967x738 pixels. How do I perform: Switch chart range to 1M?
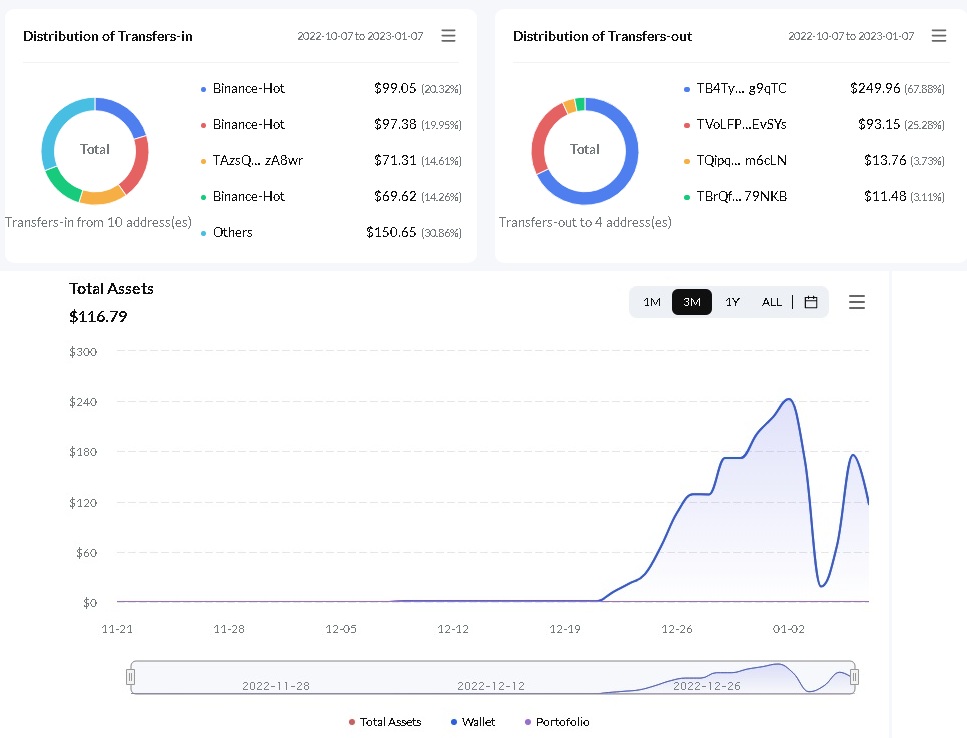(652, 302)
